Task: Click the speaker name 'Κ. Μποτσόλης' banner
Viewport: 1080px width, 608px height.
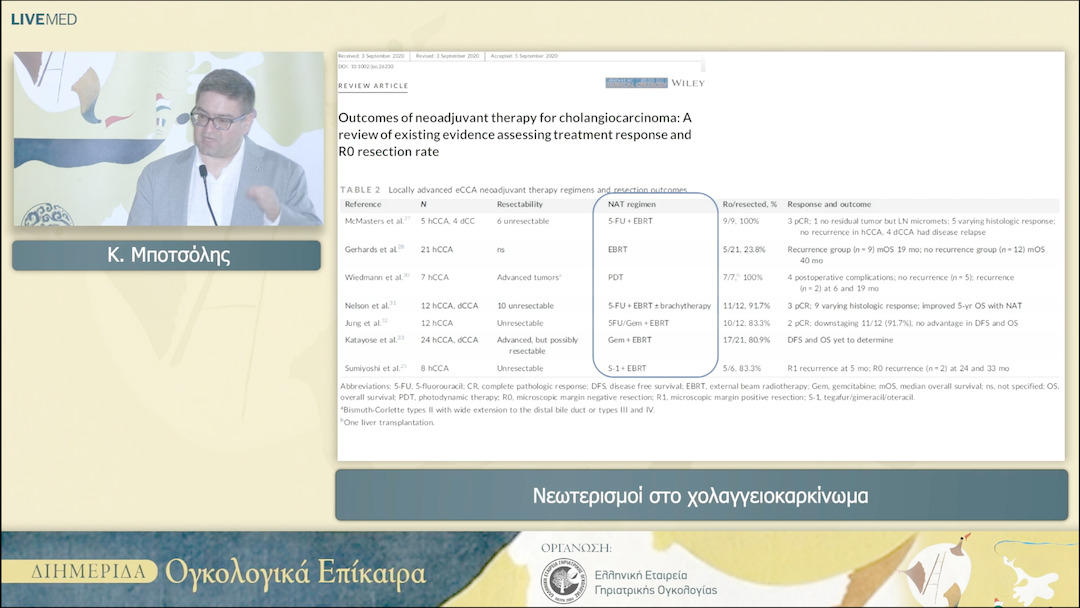Action: 167,255
